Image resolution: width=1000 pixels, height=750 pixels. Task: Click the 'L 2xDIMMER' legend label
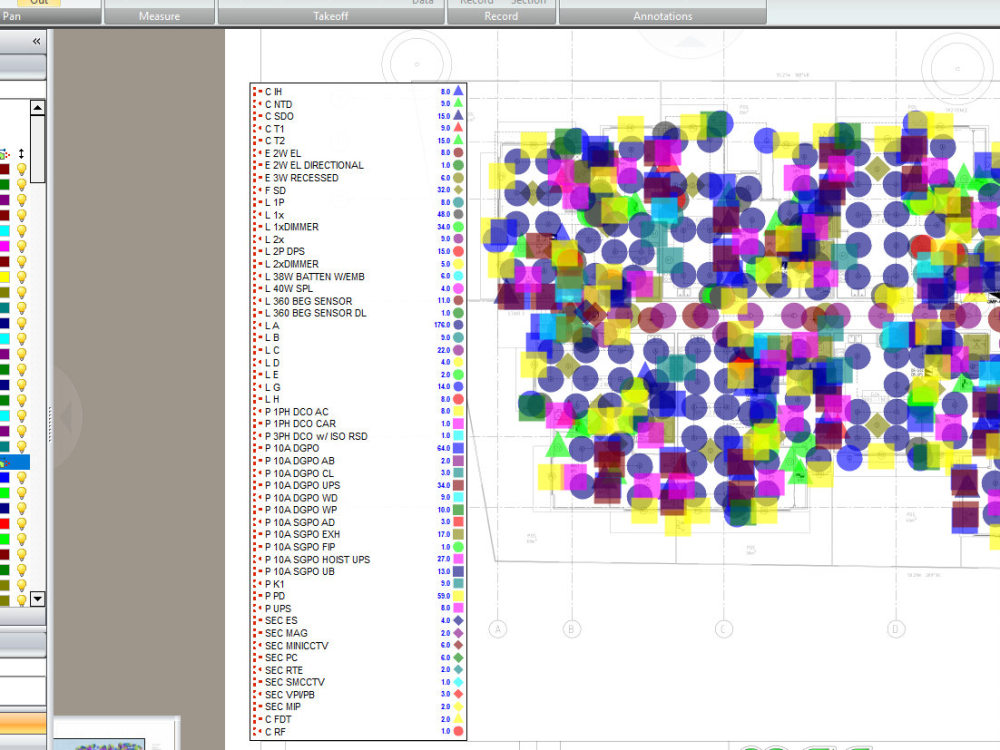292,264
